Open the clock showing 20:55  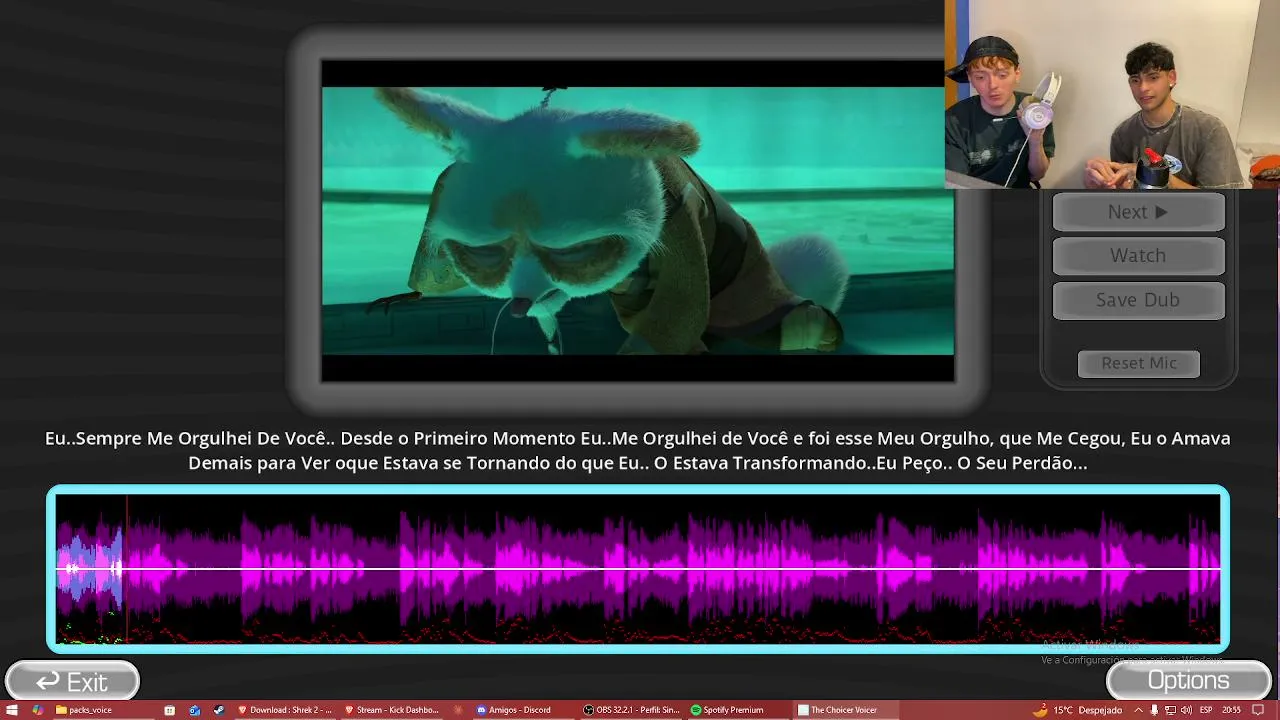point(1231,710)
